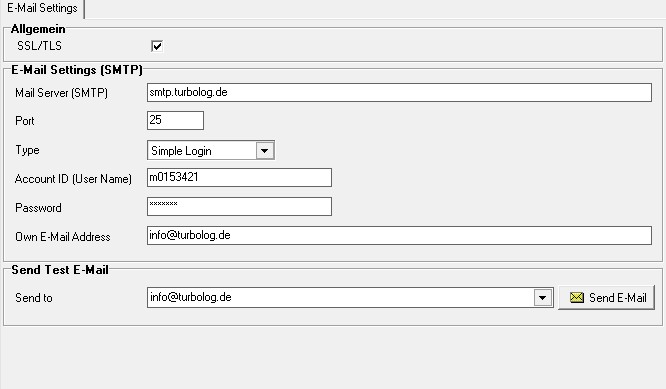This screenshot has width=666, height=389.
Task: Click the E-Mail Settings (SMTP) group heading
Action: point(77,70)
